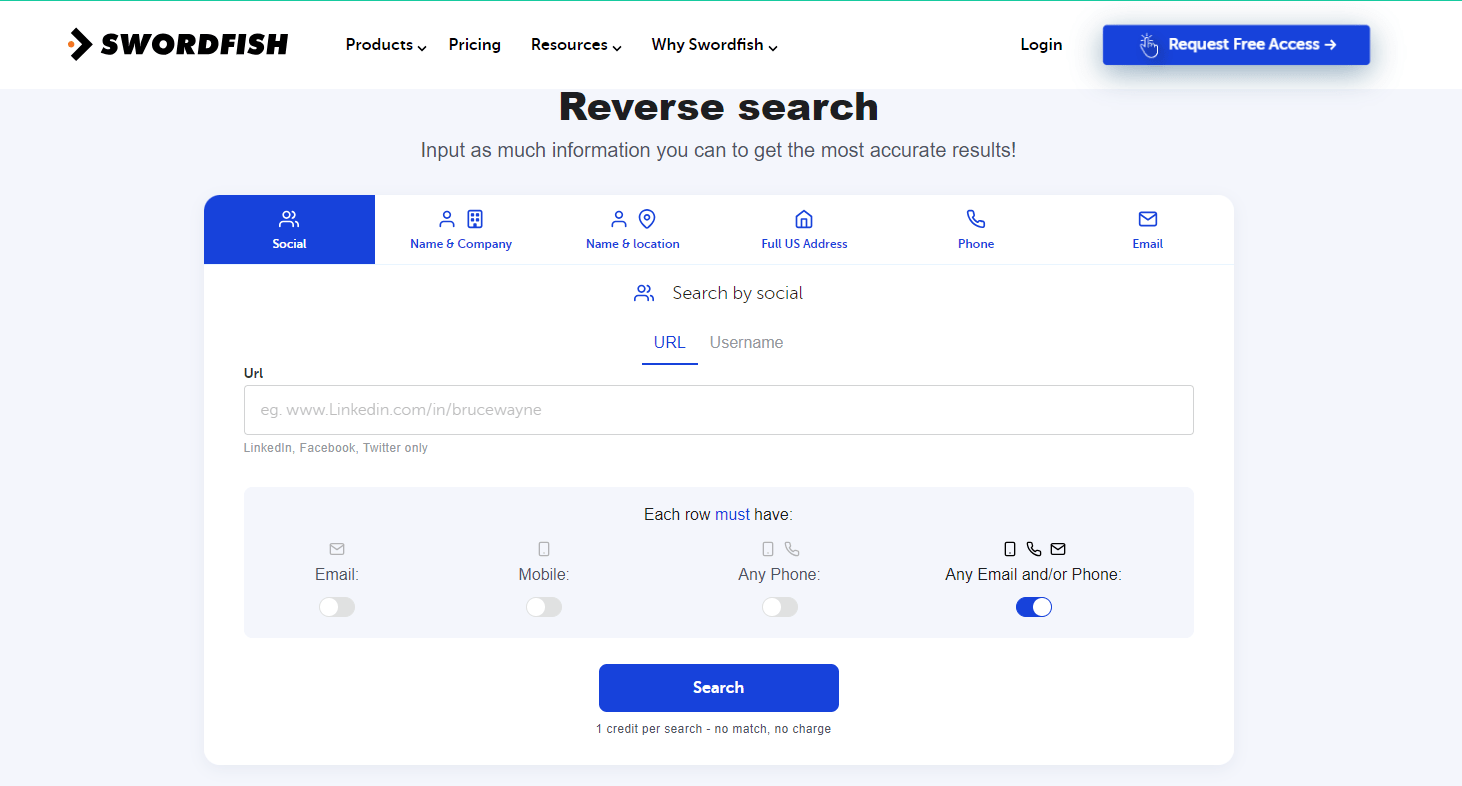Toggle the Email requirement switch
The image size is (1462, 786).
coord(337,607)
